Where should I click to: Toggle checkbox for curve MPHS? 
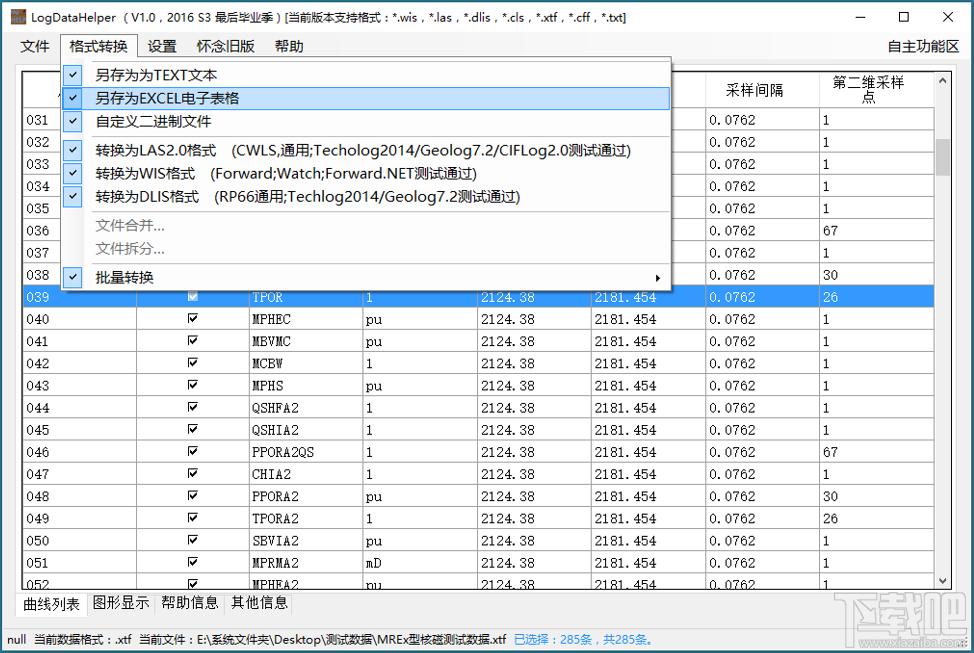click(x=193, y=385)
